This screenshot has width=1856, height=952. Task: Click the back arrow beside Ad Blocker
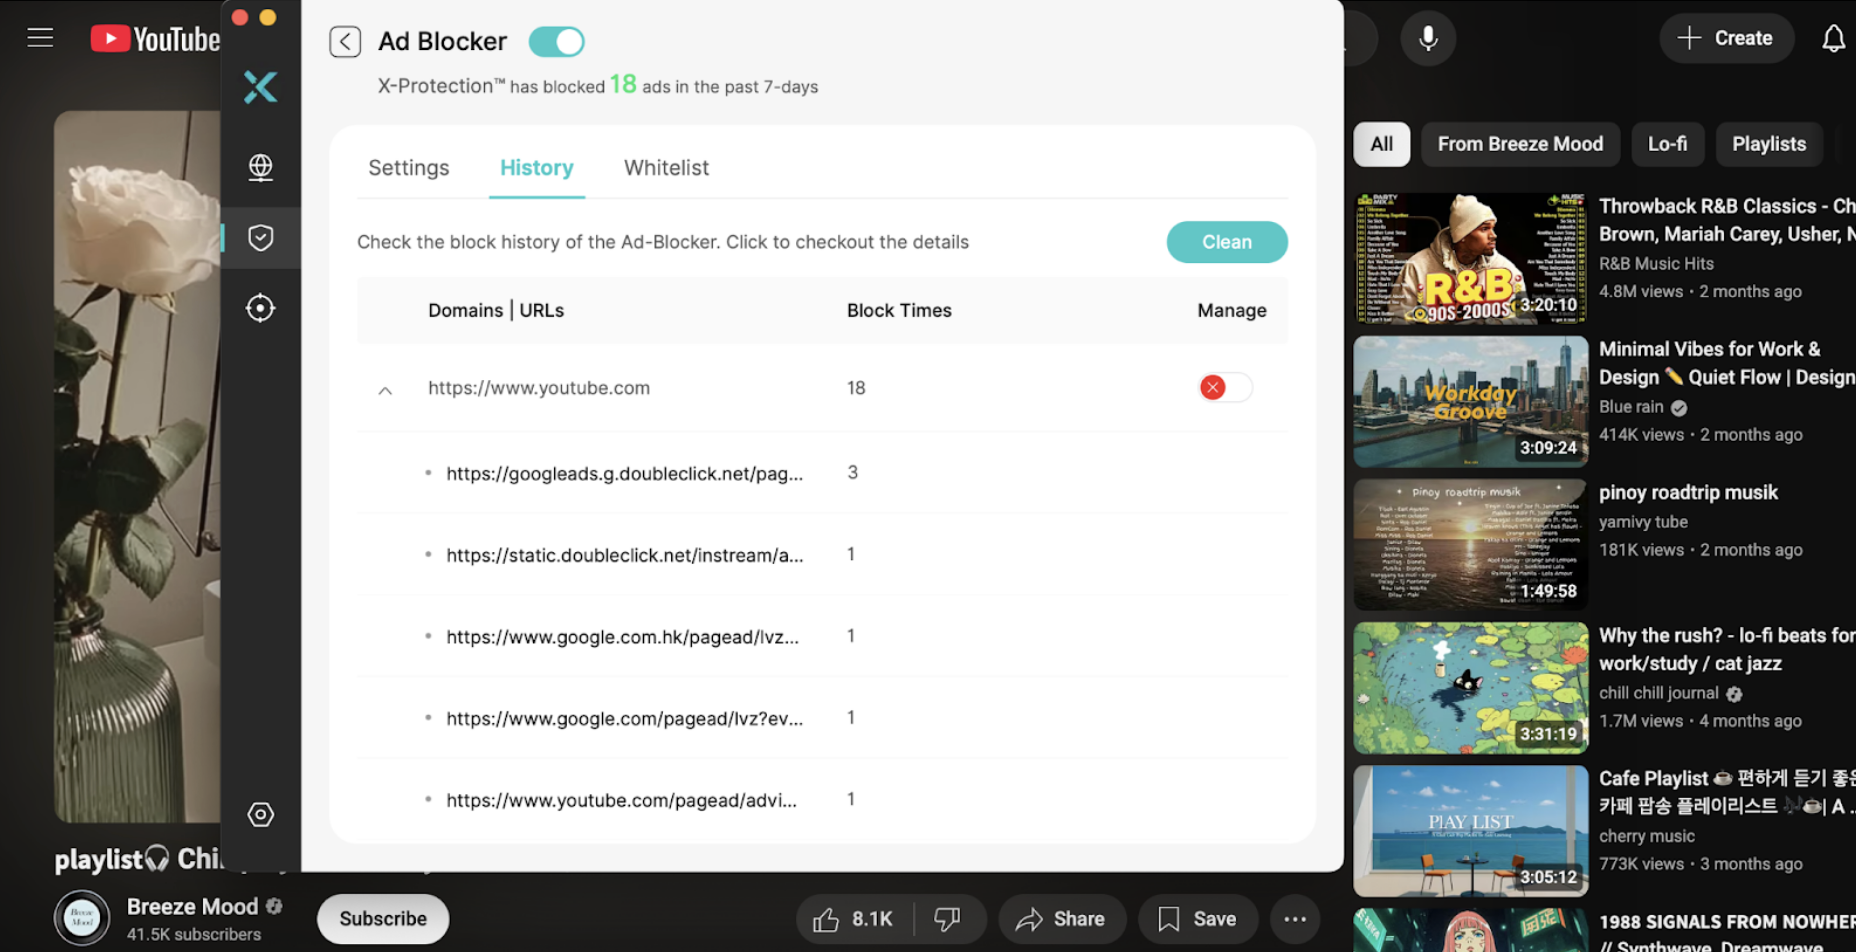(x=345, y=42)
